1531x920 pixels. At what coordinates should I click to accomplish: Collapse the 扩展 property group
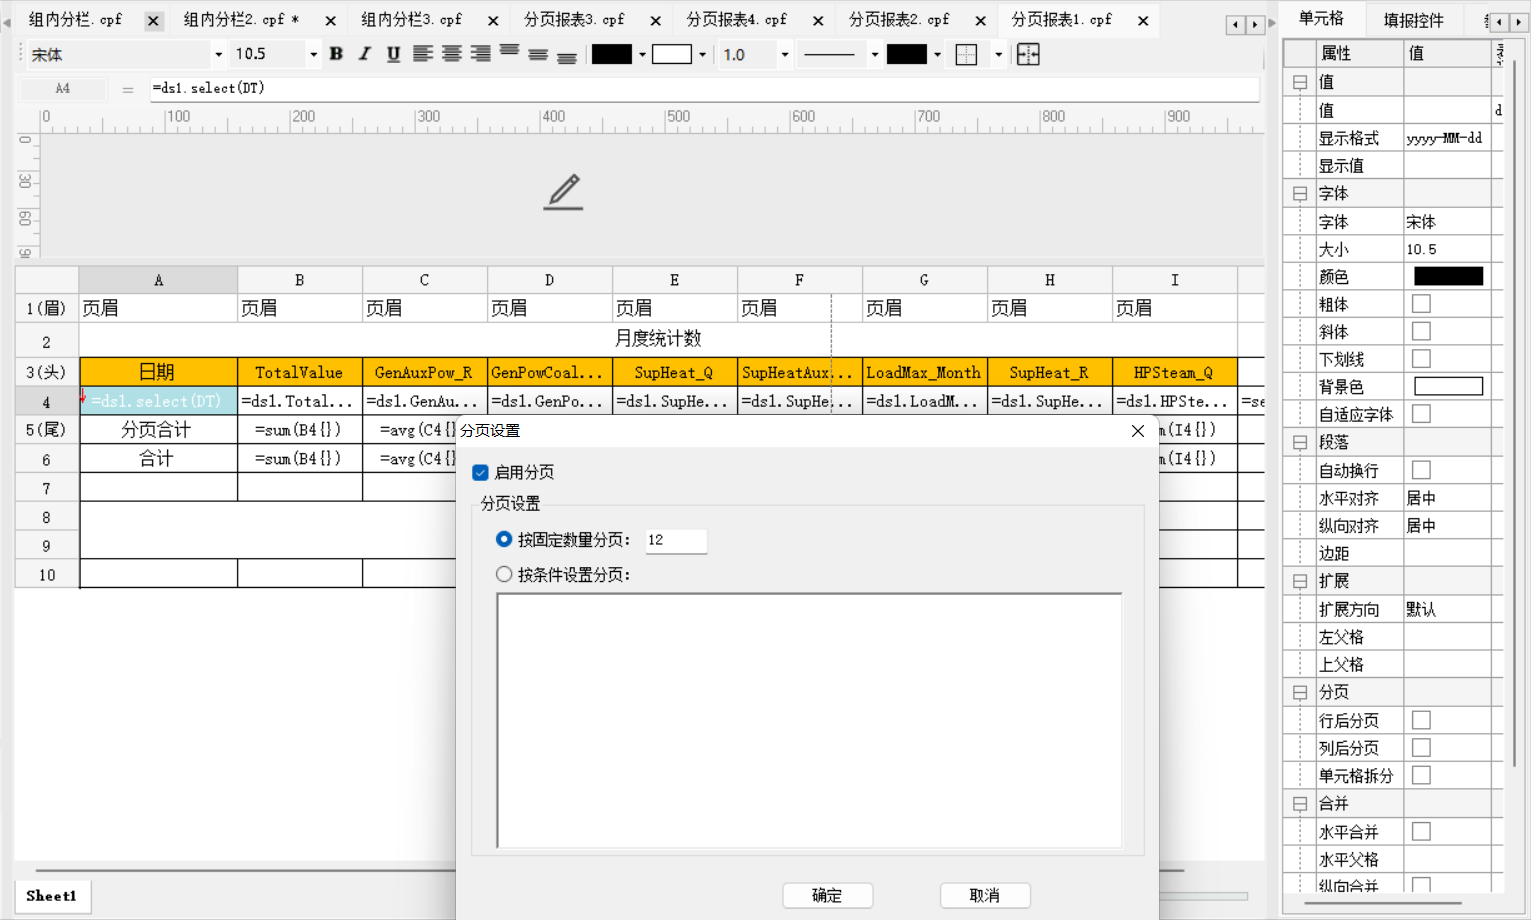[x=1300, y=581]
